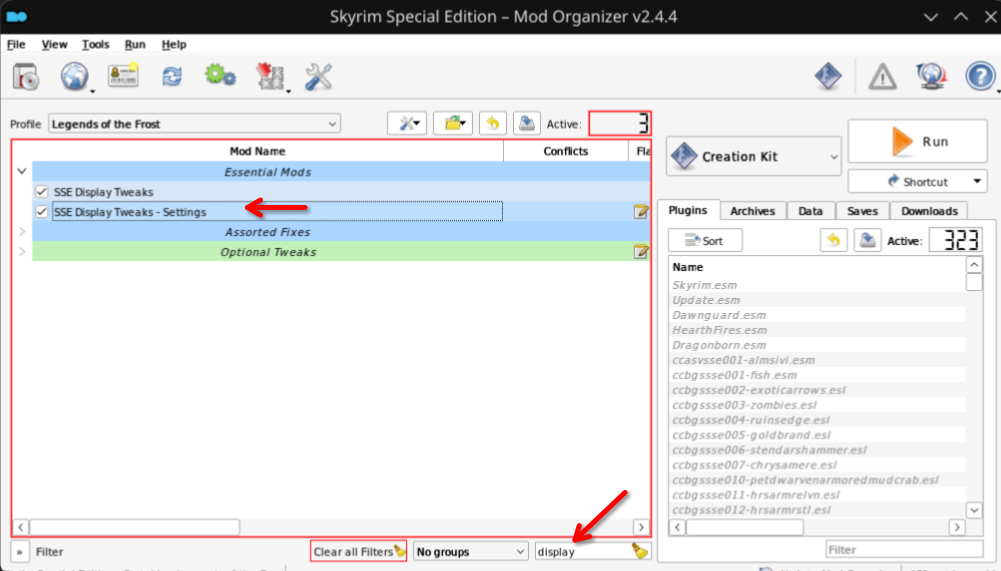Open the Shortcut dropdown button
This screenshot has height=571, width=1001.
(x=917, y=182)
